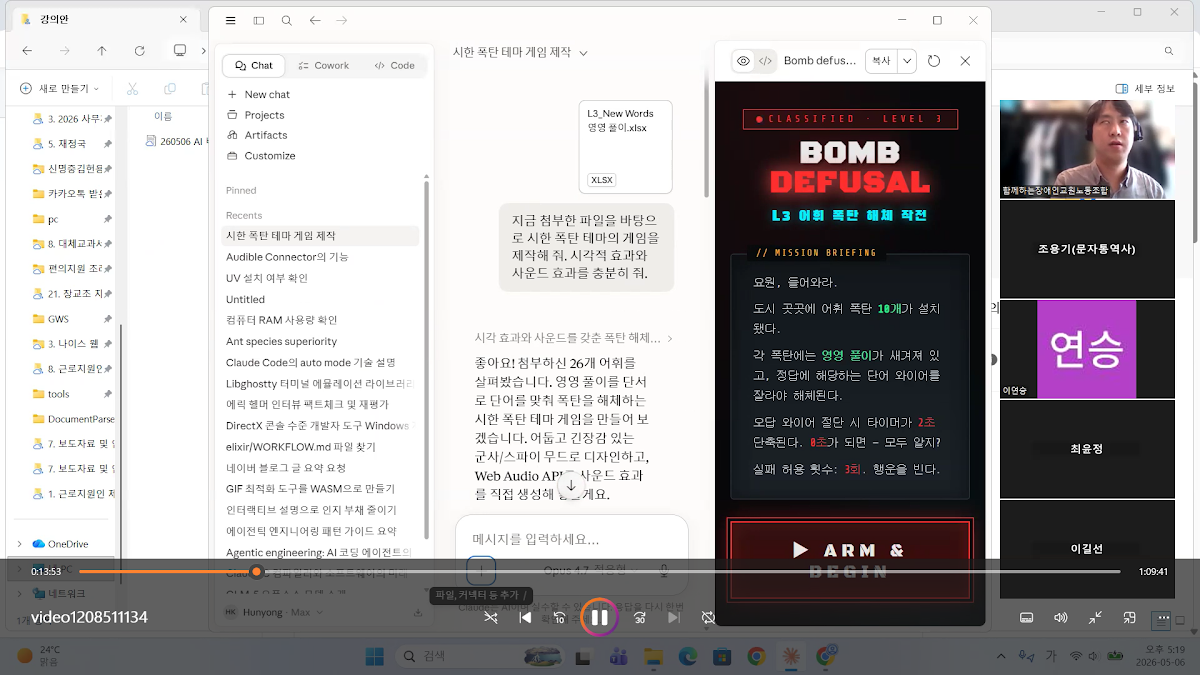Click the search magnifier icon in Claude header

tap(287, 20)
